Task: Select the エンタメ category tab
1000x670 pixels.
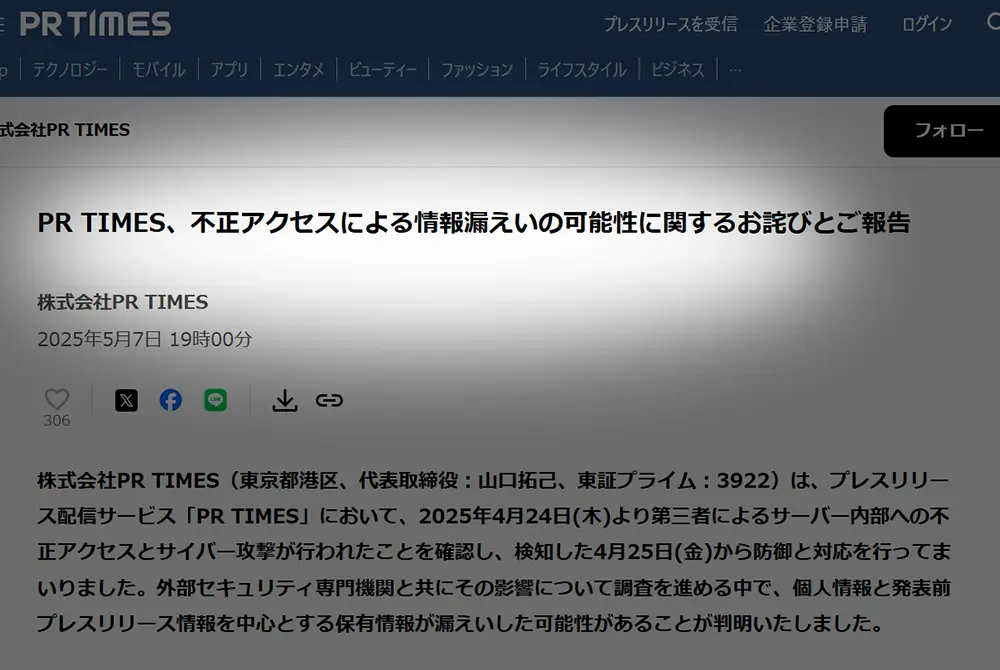Action: pyautogui.click(x=298, y=69)
